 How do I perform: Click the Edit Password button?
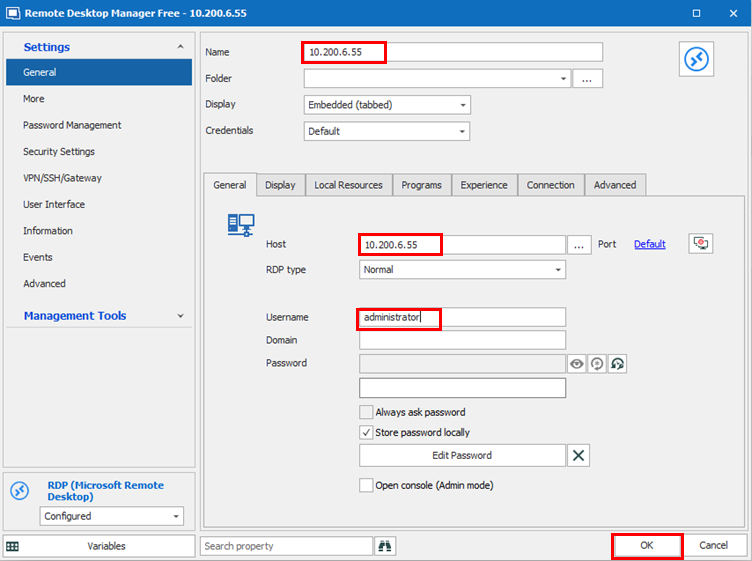[x=462, y=455]
